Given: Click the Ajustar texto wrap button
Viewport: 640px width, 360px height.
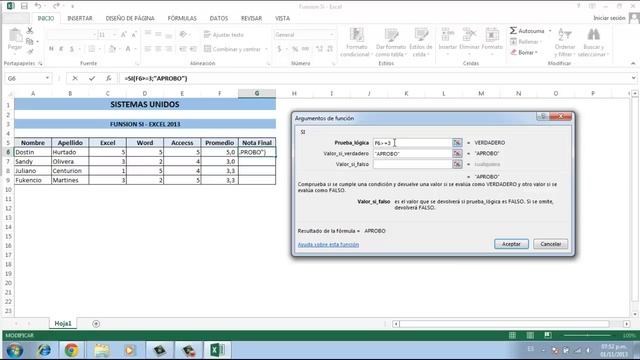Looking at the screenshot, I should tap(224, 35).
